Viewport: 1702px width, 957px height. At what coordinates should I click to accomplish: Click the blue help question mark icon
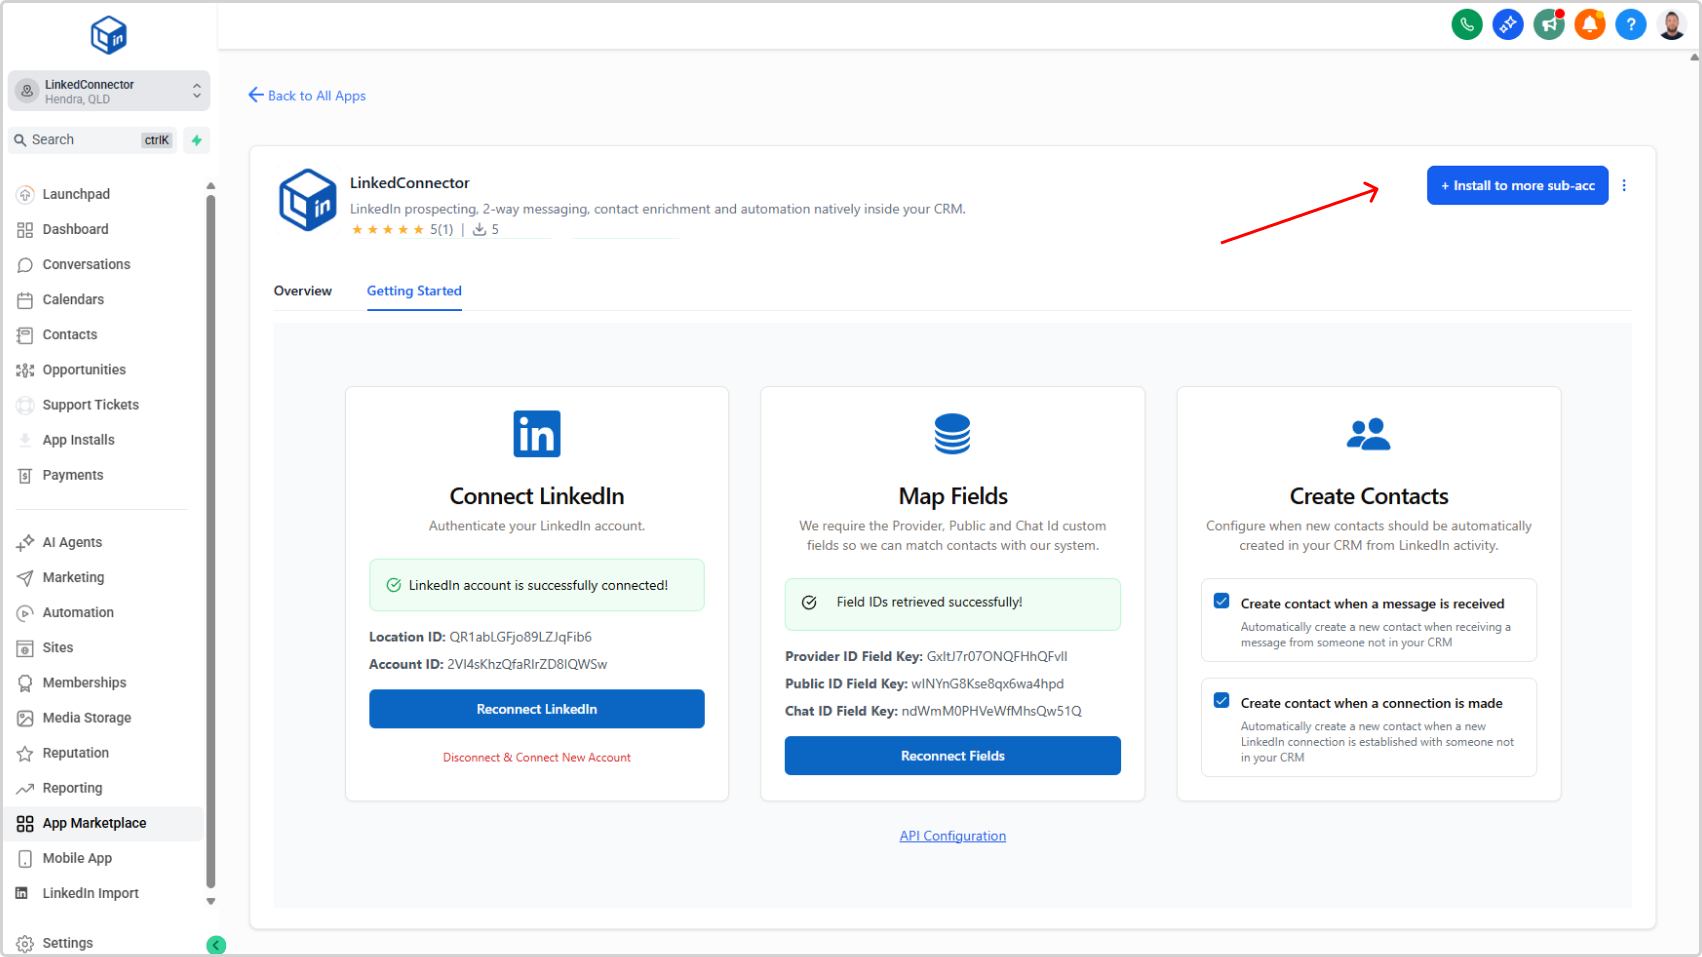tap(1630, 24)
